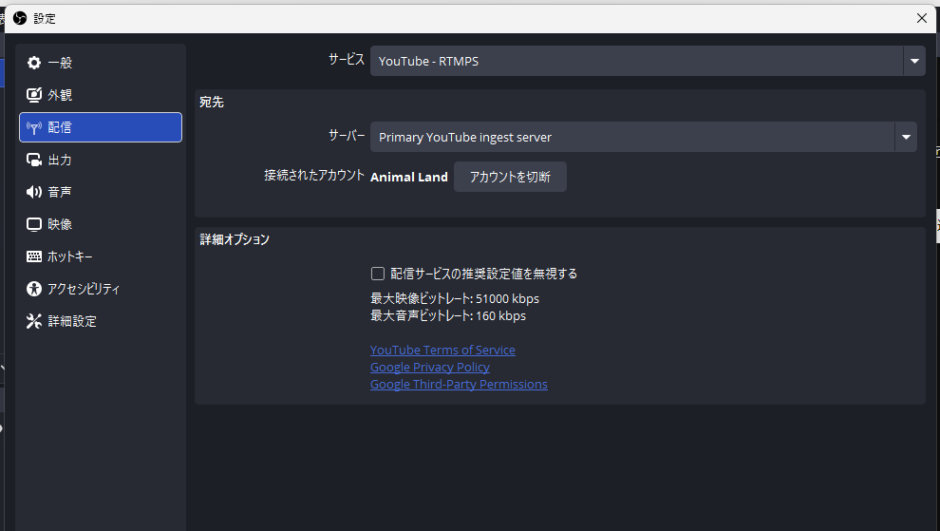940x531 pixels.
Task: Switch to the 出力 settings tab
Action: 101,159
